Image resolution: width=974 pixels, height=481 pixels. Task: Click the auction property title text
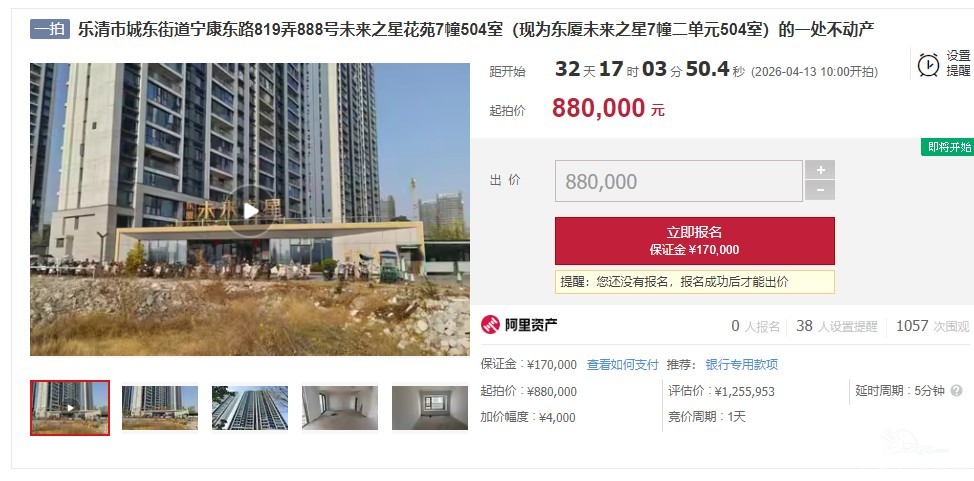click(476, 29)
